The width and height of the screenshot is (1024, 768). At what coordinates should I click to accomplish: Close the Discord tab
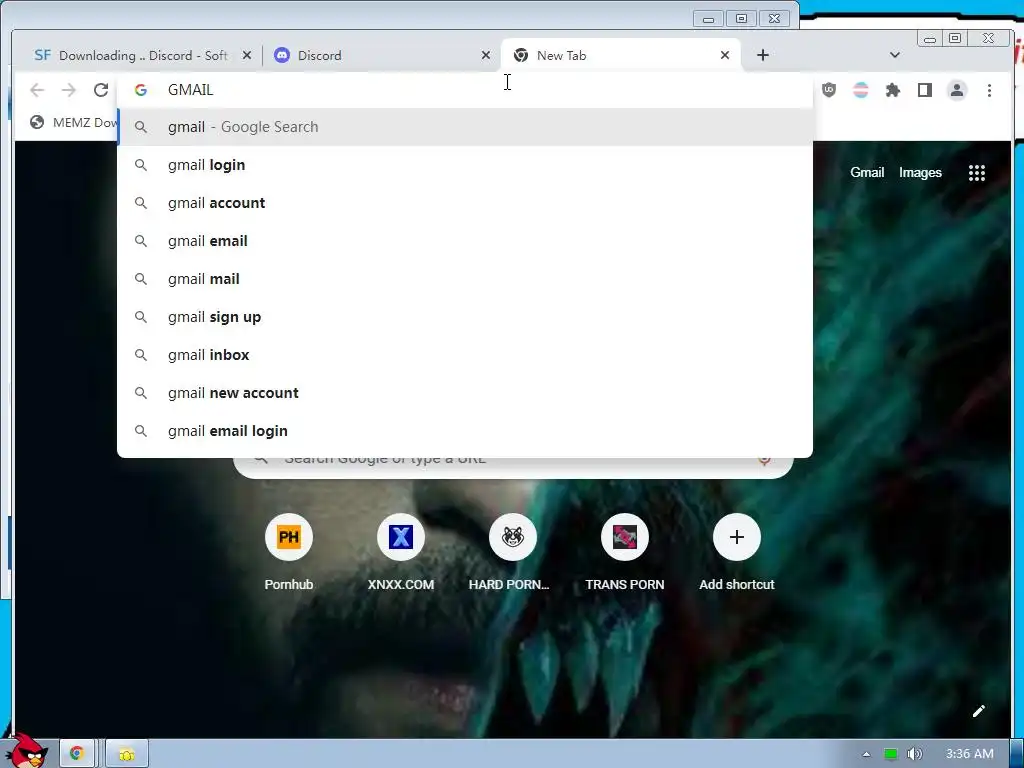[486, 56]
